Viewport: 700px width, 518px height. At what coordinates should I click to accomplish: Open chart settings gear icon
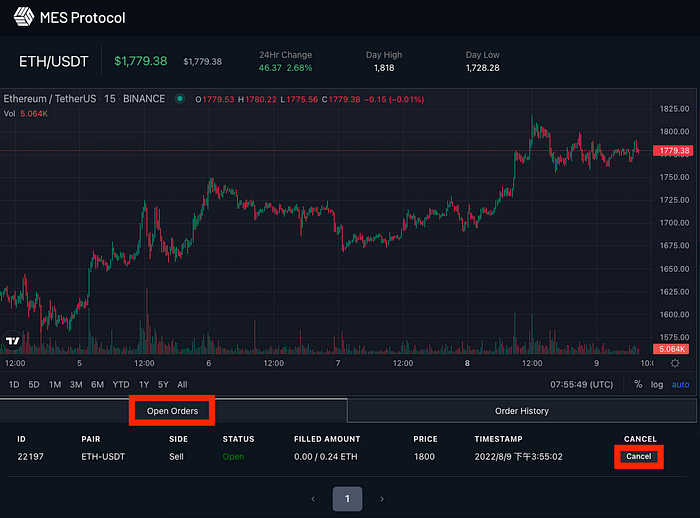click(x=675, y=363)
